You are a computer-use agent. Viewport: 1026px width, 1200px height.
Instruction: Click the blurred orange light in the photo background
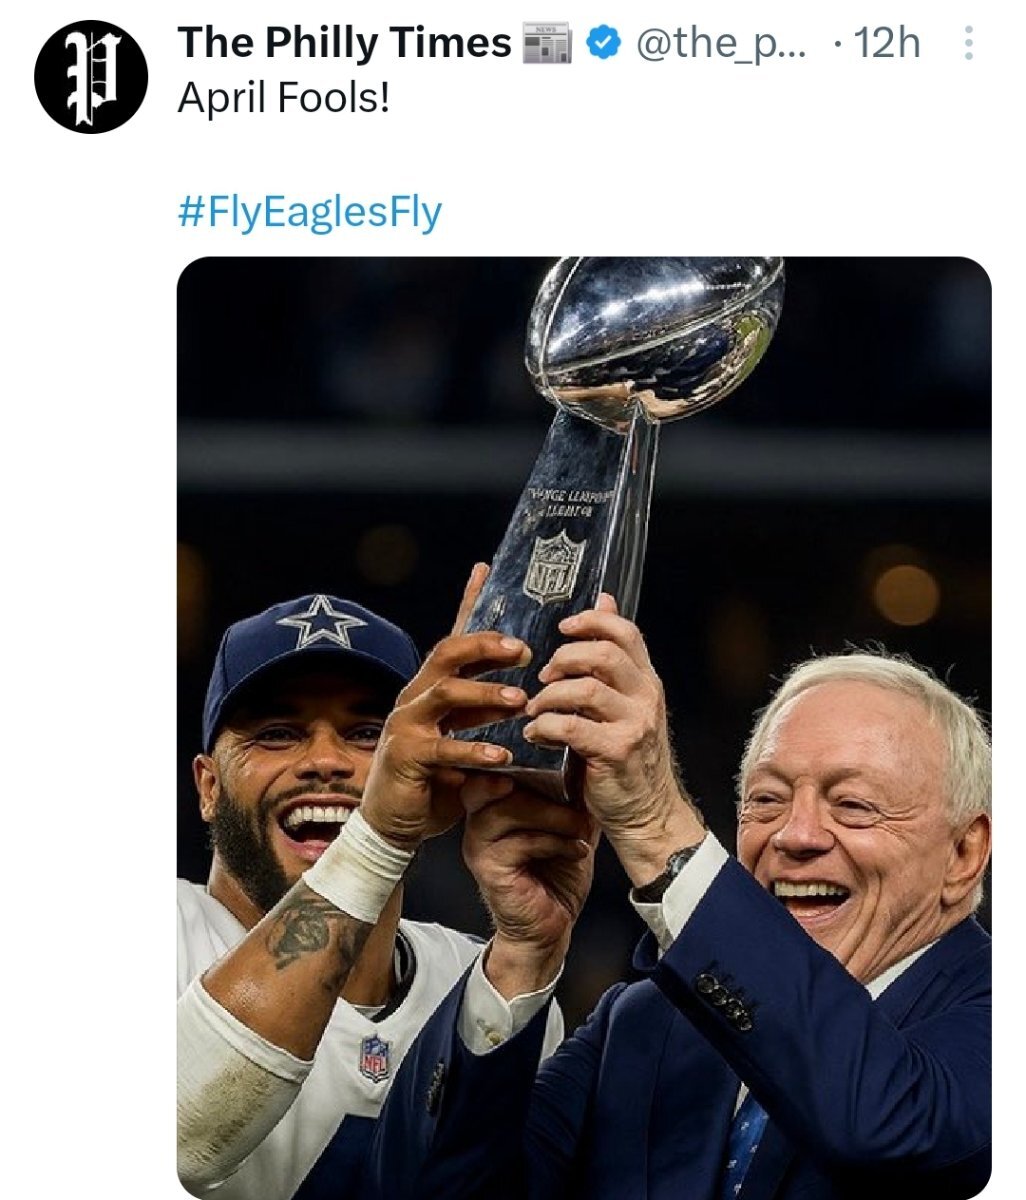click(x=905, y=594)
